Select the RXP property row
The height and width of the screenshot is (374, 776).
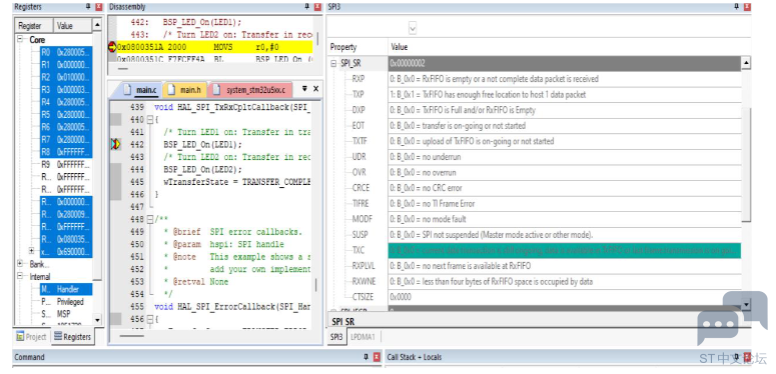[534, 79]
